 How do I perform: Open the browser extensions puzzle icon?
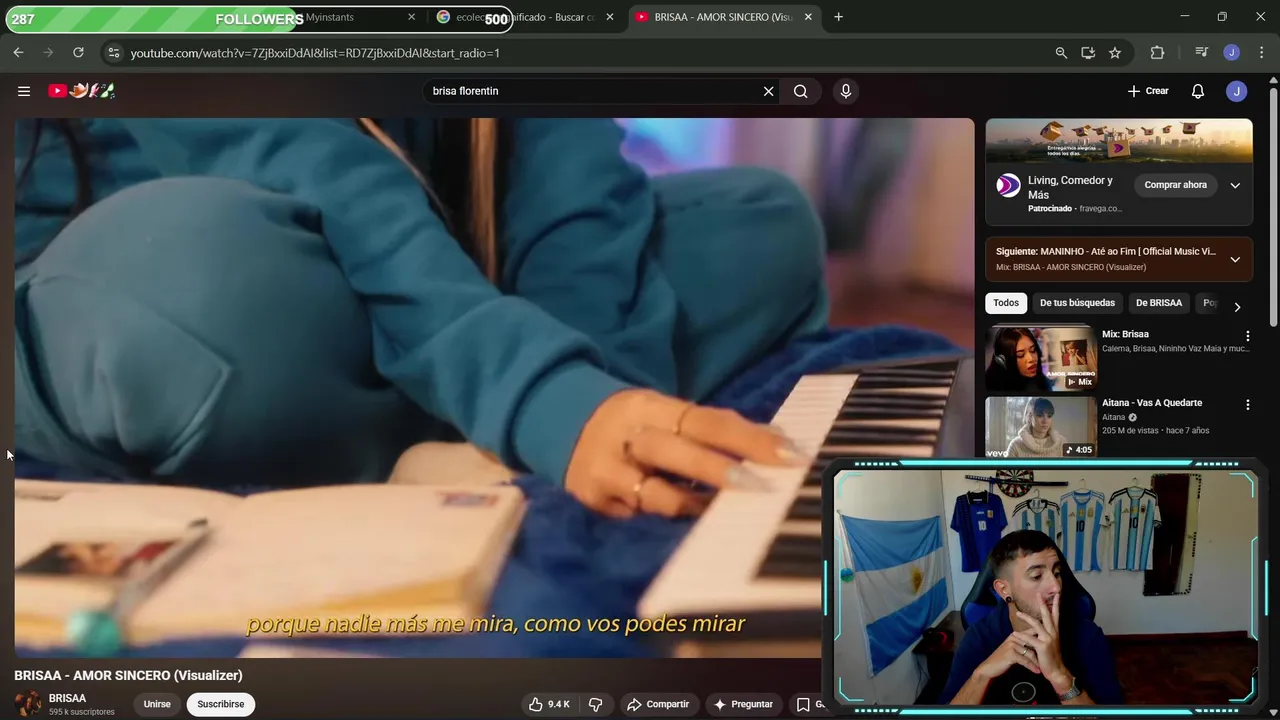tap(1158, 53)
